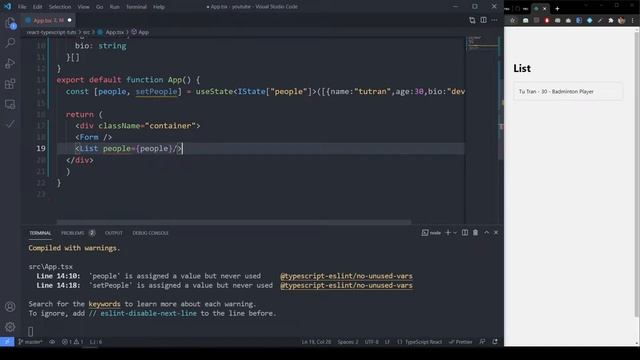The image size is (640, 360).
Task: Open Run and Debug view
Action: tap(10, 63)
